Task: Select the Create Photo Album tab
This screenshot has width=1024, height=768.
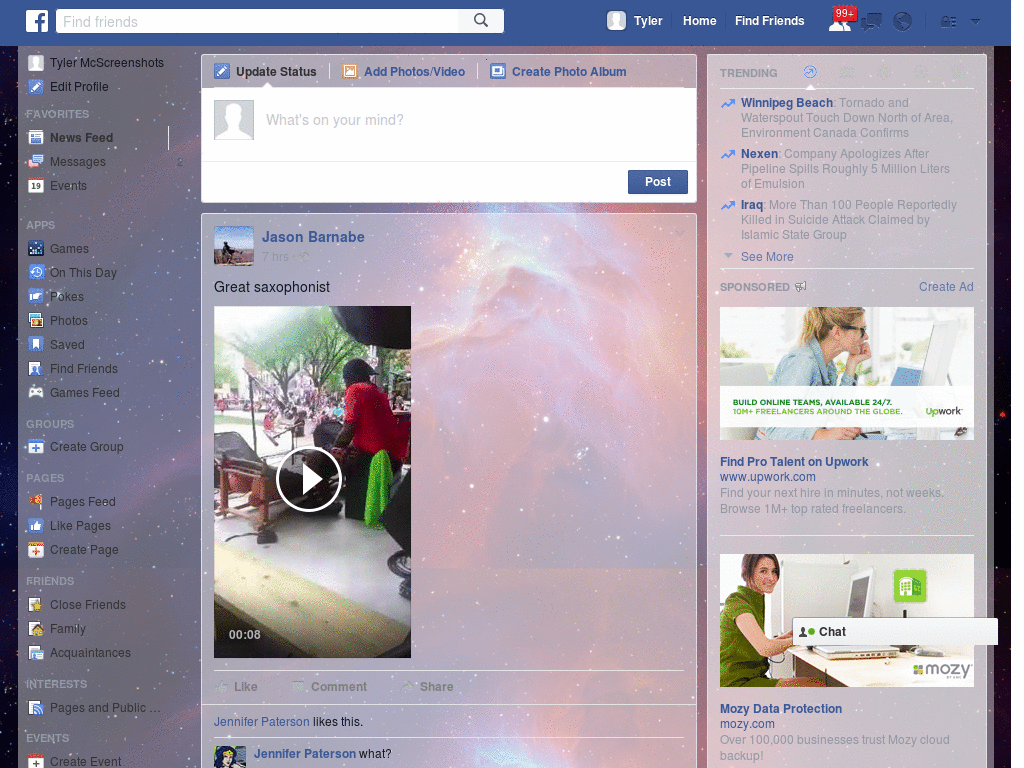Action: tap(558, 72)
